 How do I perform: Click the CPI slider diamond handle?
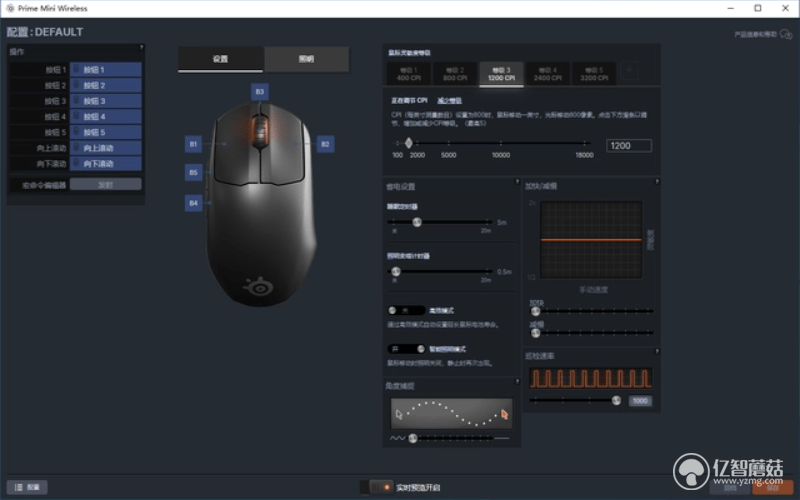409,143
